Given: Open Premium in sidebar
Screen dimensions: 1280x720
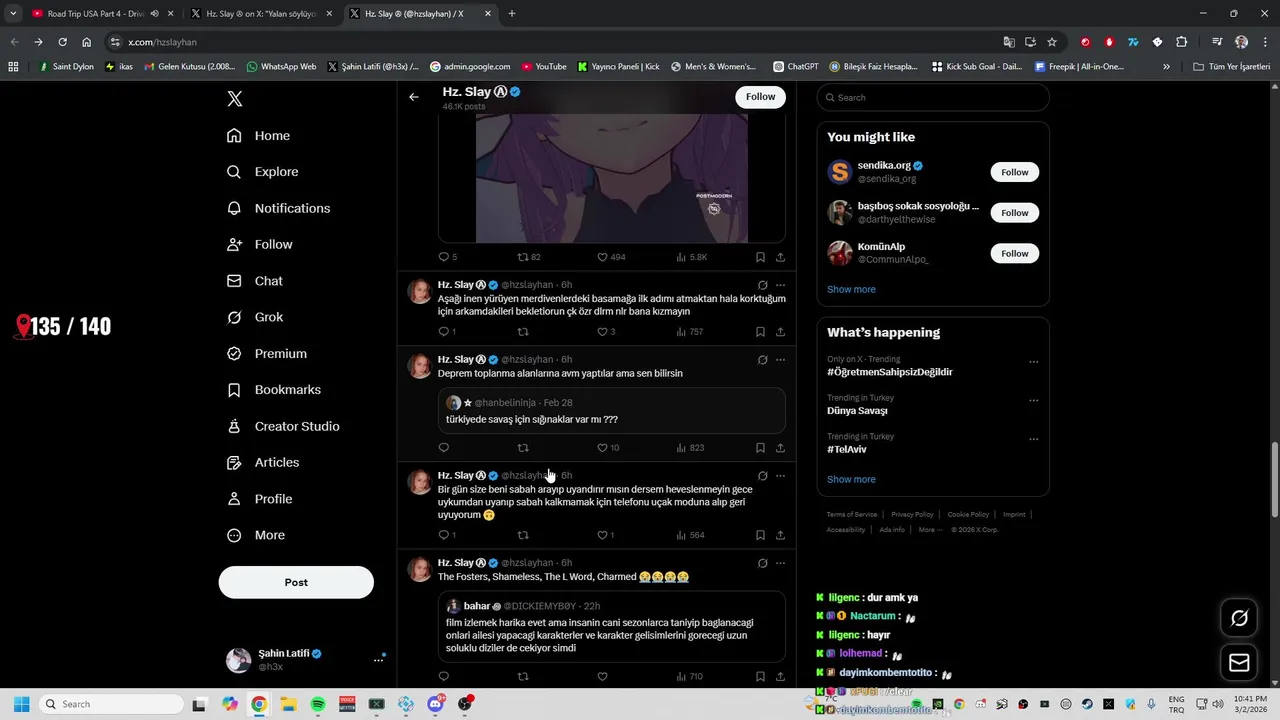Looking at the screenshot, I should coord(266,354).
